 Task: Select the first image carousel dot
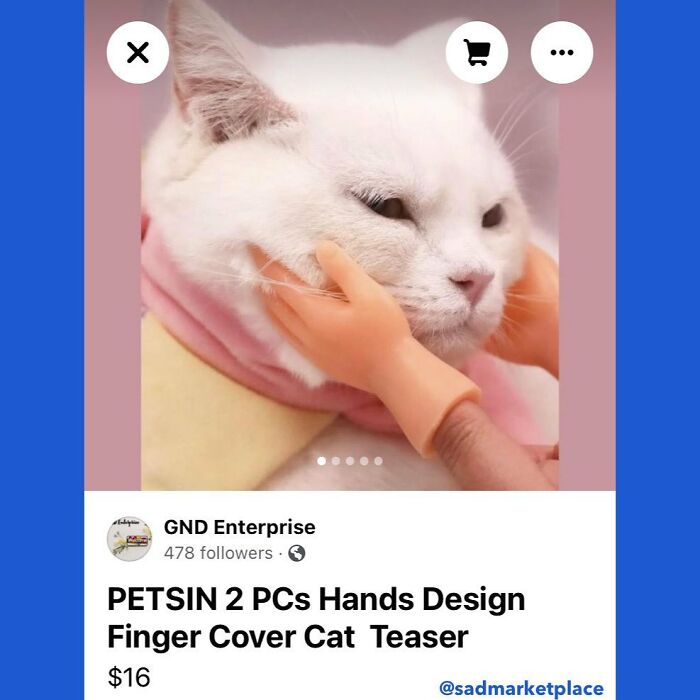click(x=321, y=461)
